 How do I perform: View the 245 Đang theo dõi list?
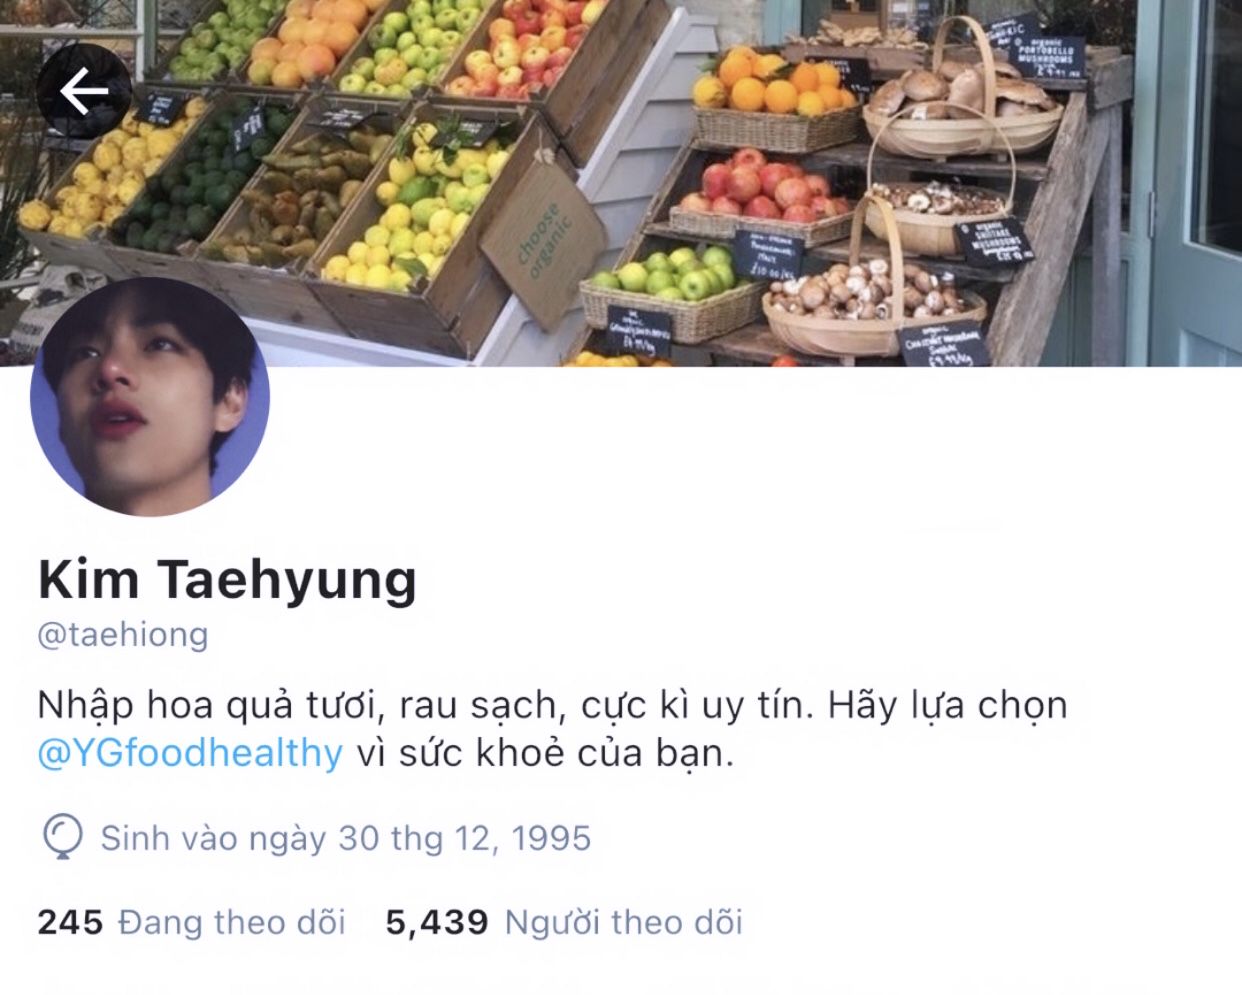point(191,922)
